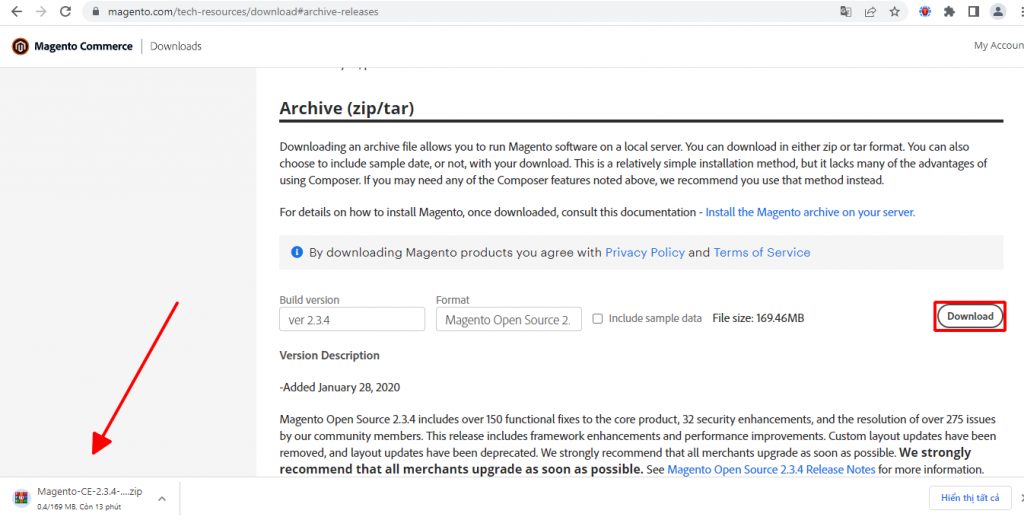Go back to the previous page
1024x520 pixels.
(16, 12)
